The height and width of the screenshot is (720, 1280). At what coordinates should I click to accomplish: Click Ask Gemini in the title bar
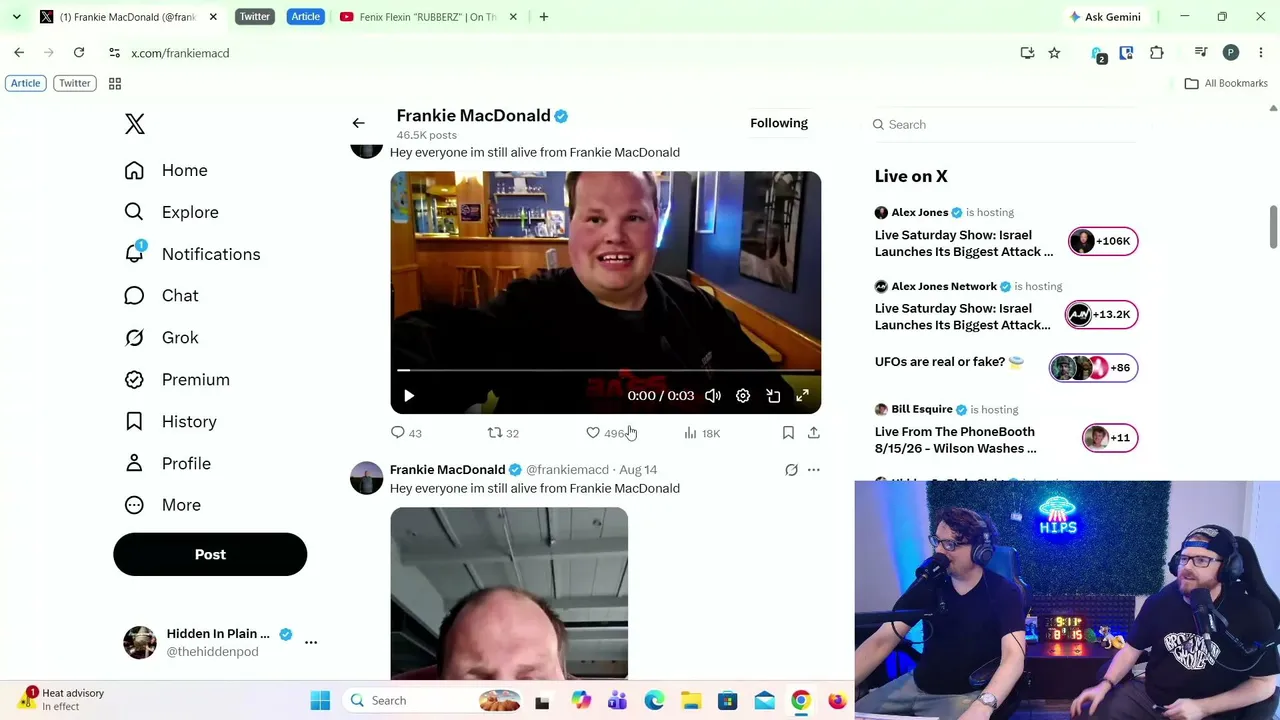coord(1105,17)
